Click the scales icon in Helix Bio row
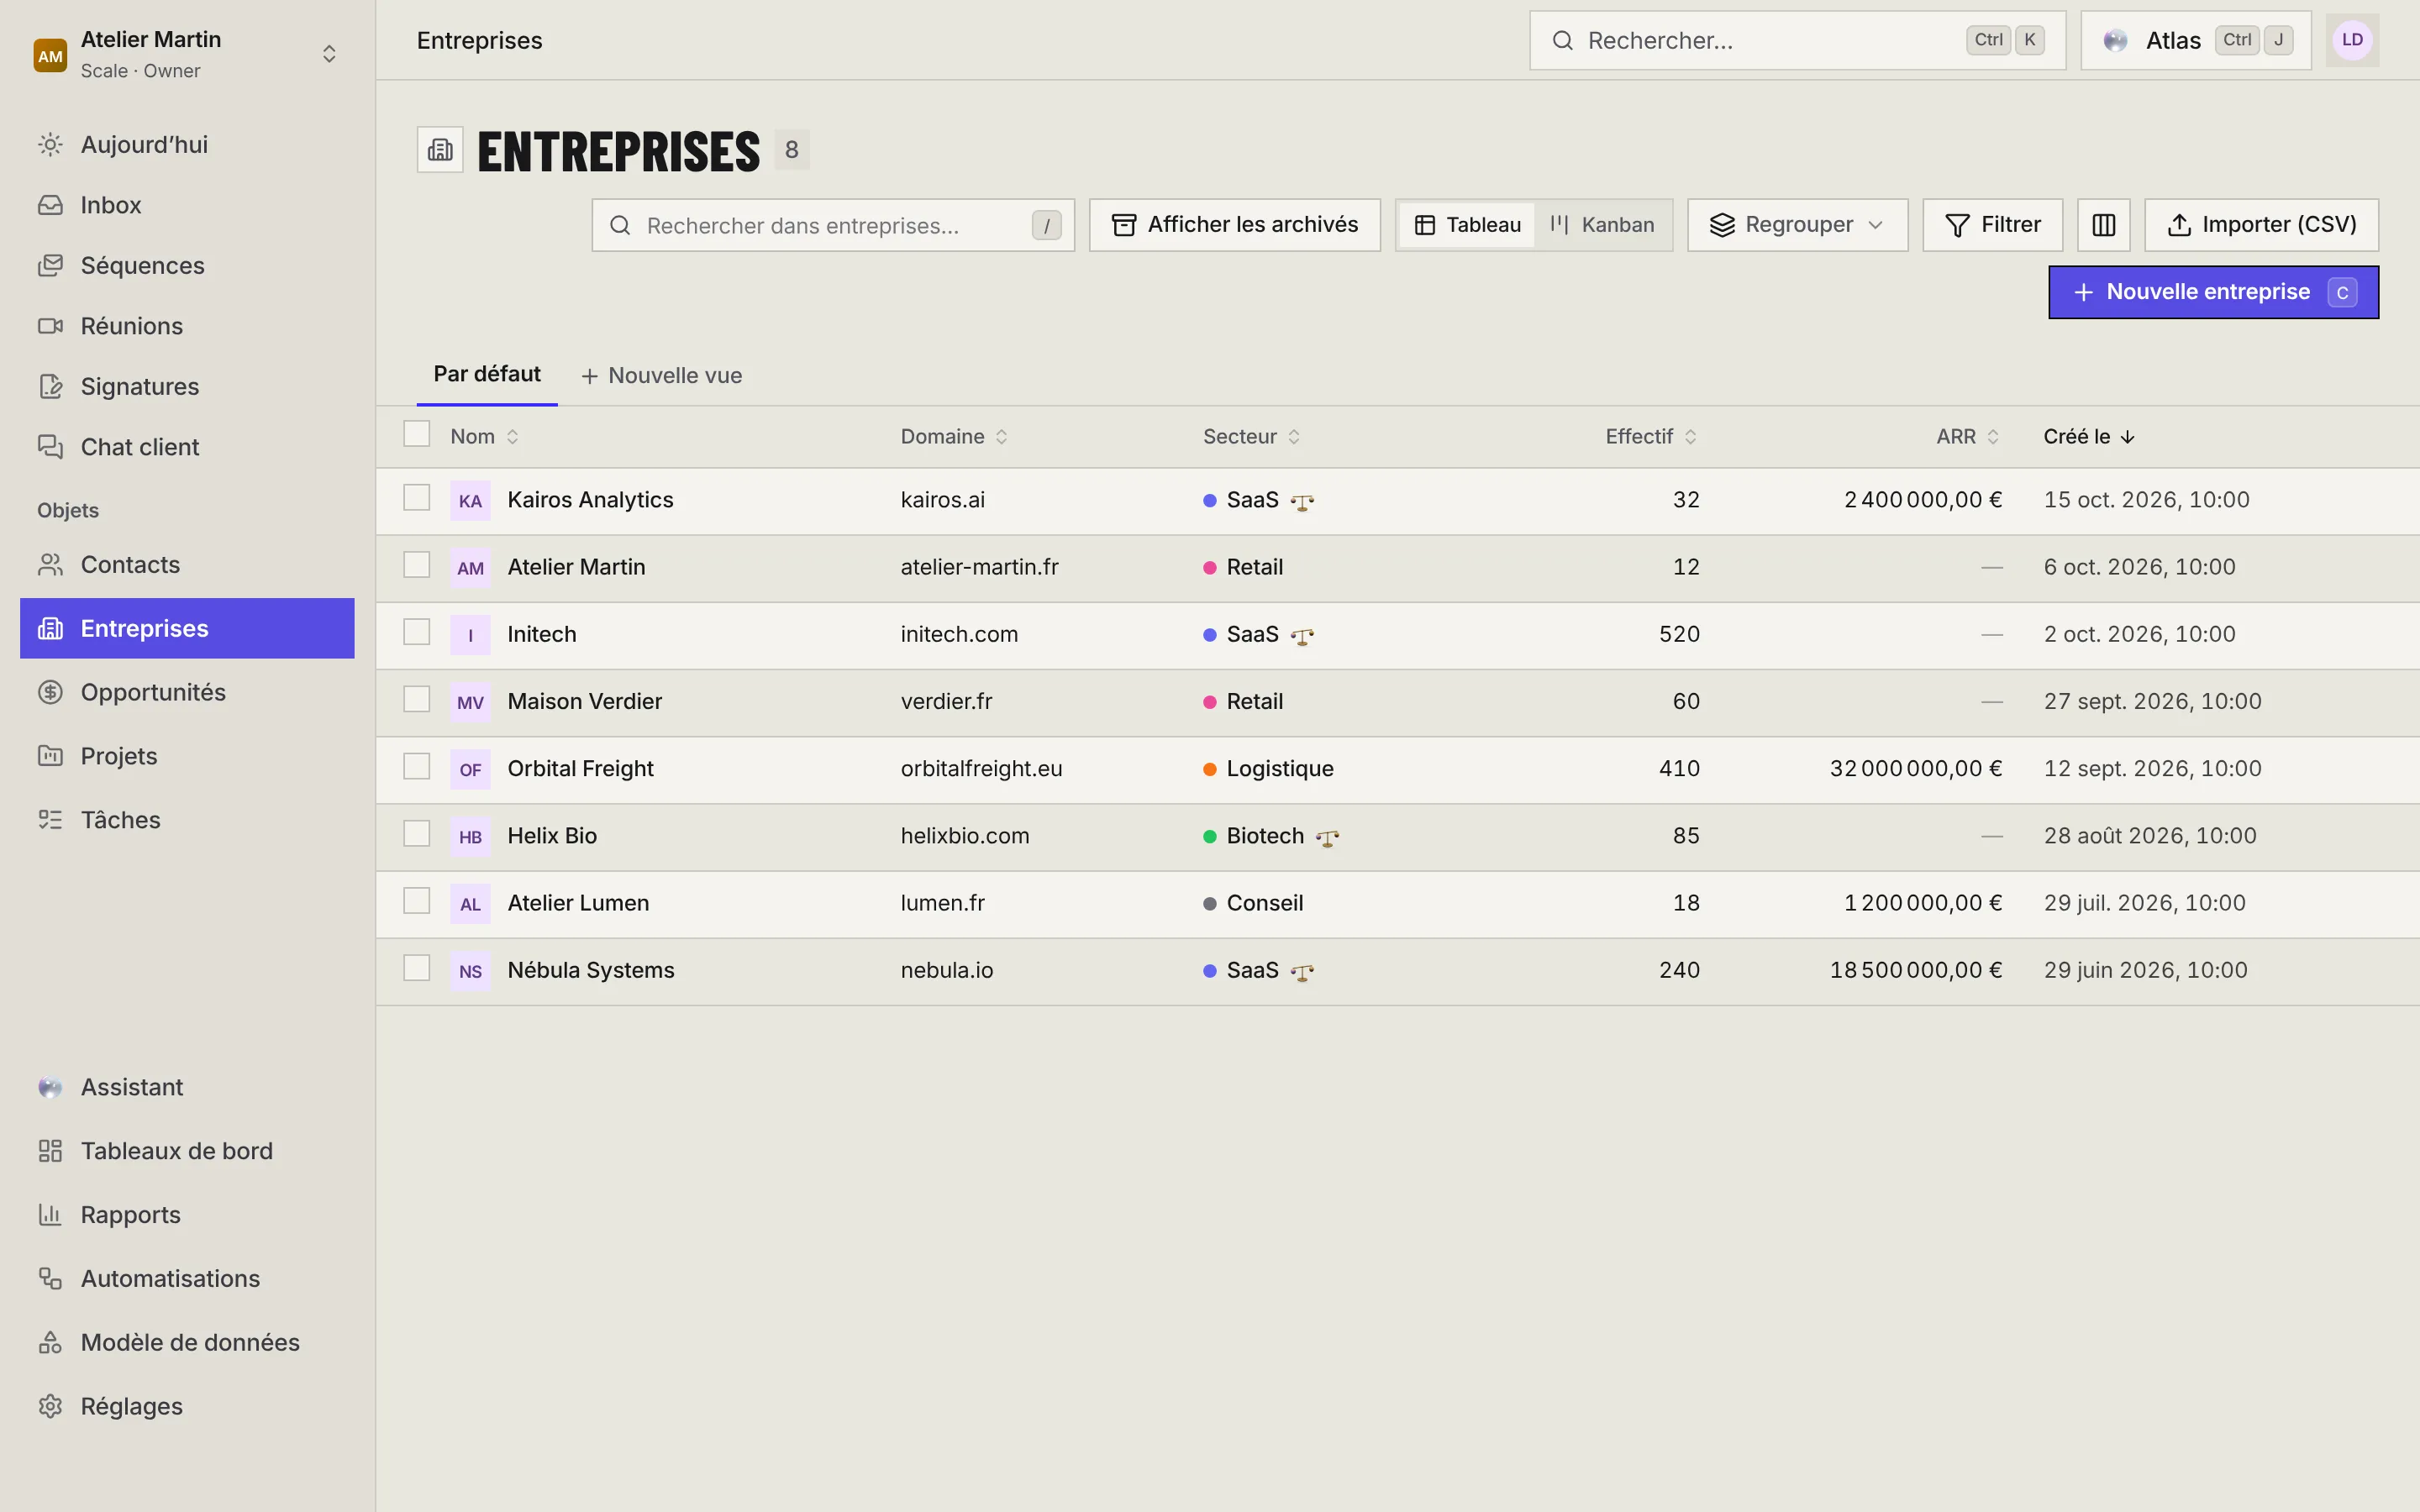The width and height of the screenshot is (2420, 1512). tap(1327, 837)
